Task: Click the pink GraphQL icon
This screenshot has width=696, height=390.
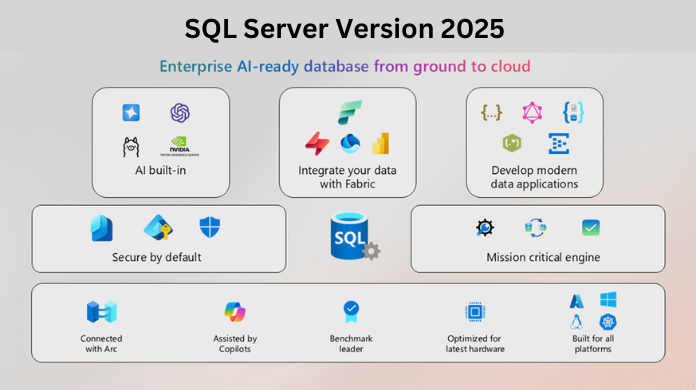Action: [x=532, y=112]
